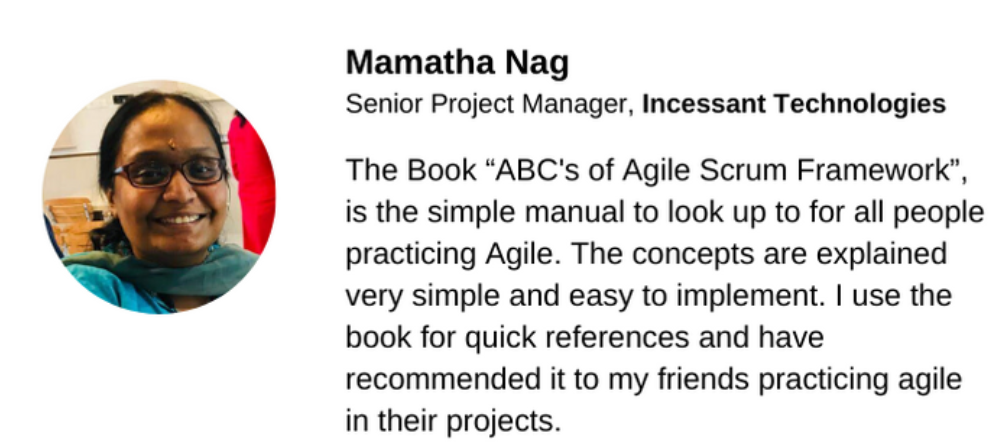Click the circular profile photo
The width and height of the screenshot is (997, 442).
[158, 198]
